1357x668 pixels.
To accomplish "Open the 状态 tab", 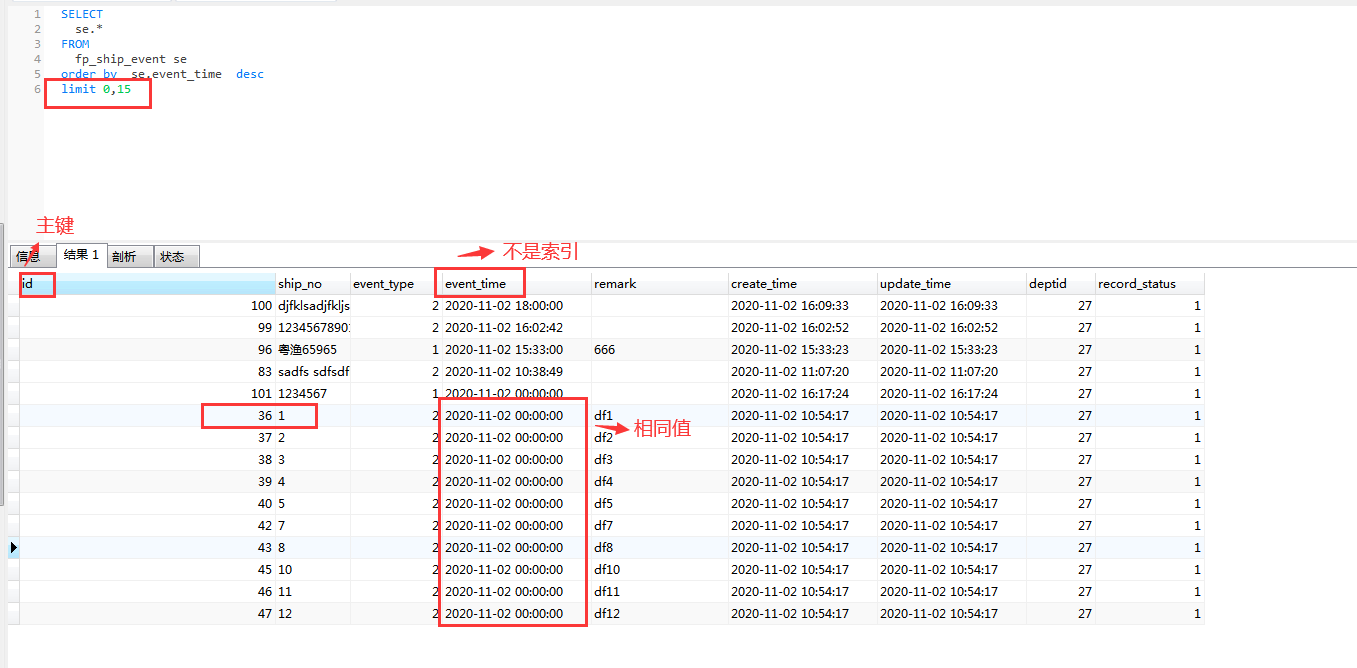I will click(176, 256).
